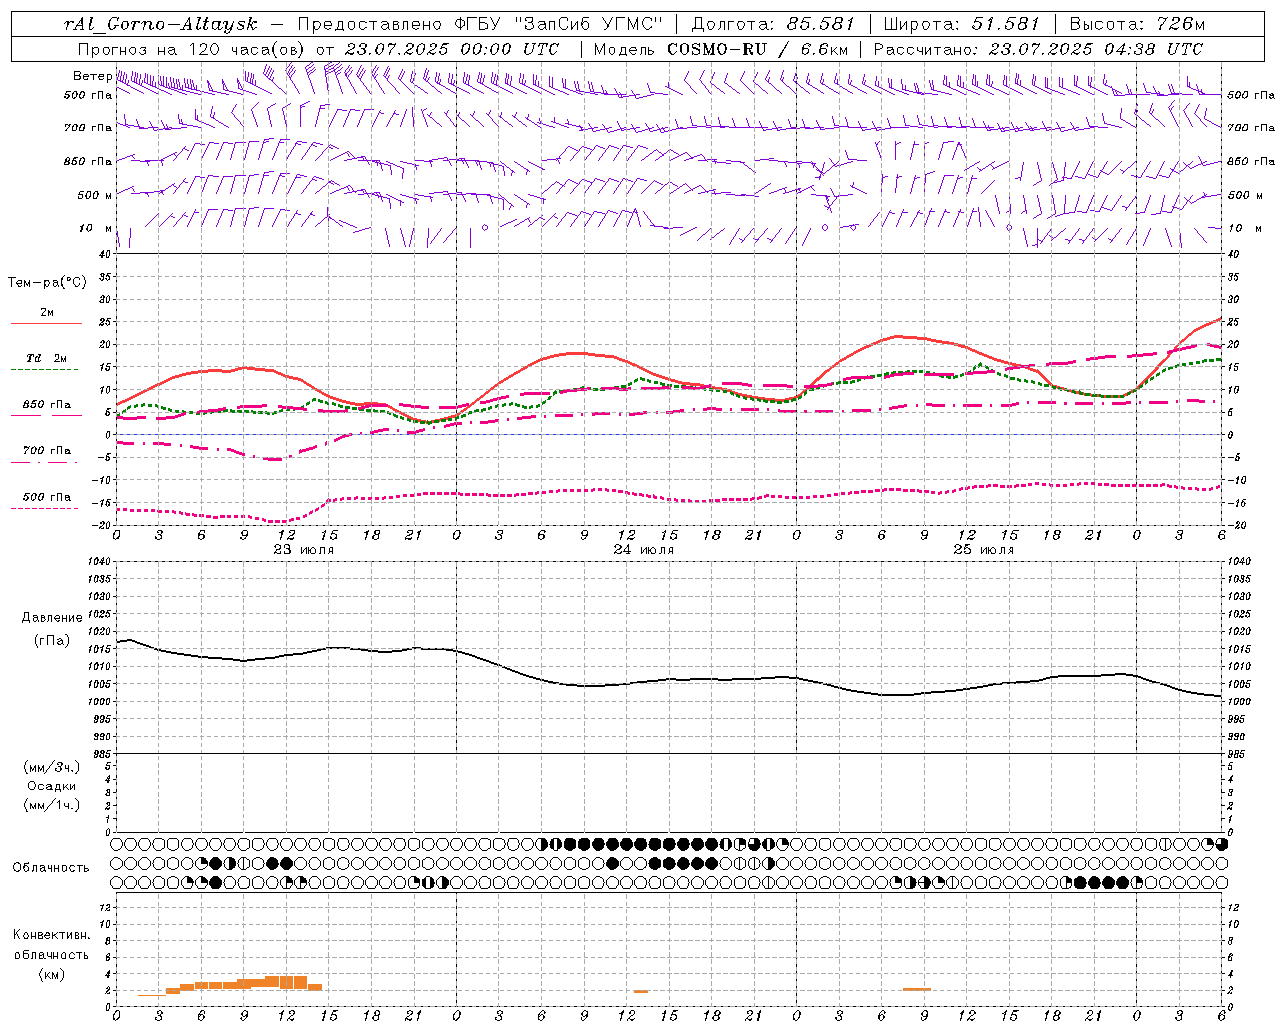Click the Осадки precipitation label
The height and width of the screenshot is (1024, 1280).
click(x=52, y=786)
